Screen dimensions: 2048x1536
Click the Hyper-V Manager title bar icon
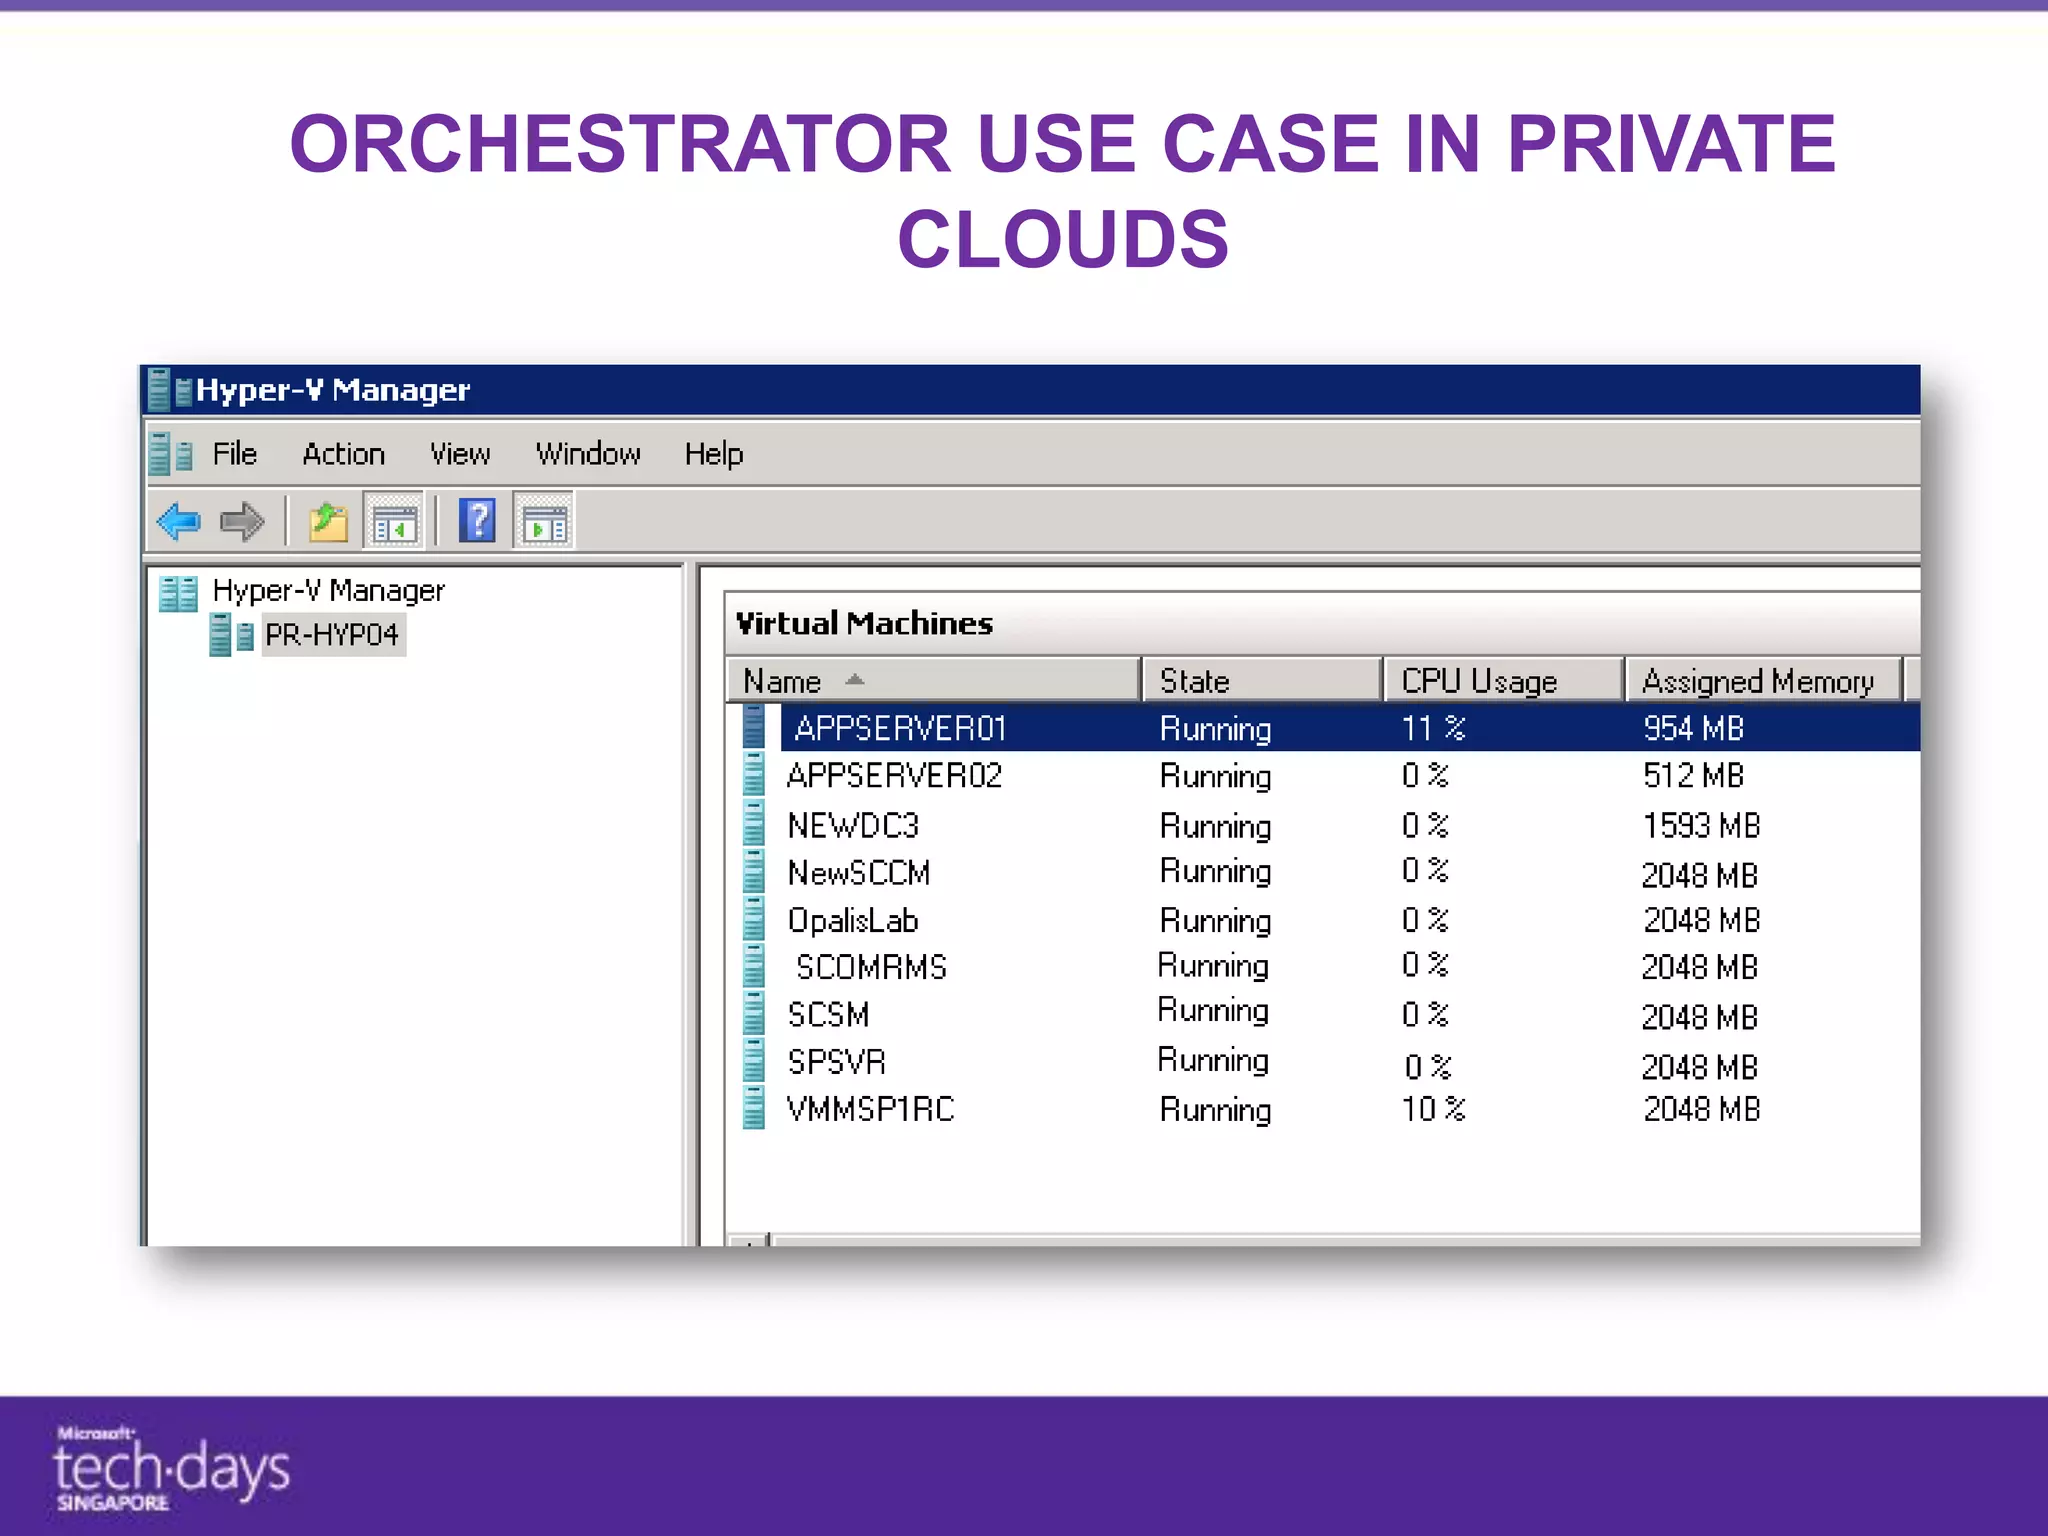pyautogui.click(x=168, y=390)
